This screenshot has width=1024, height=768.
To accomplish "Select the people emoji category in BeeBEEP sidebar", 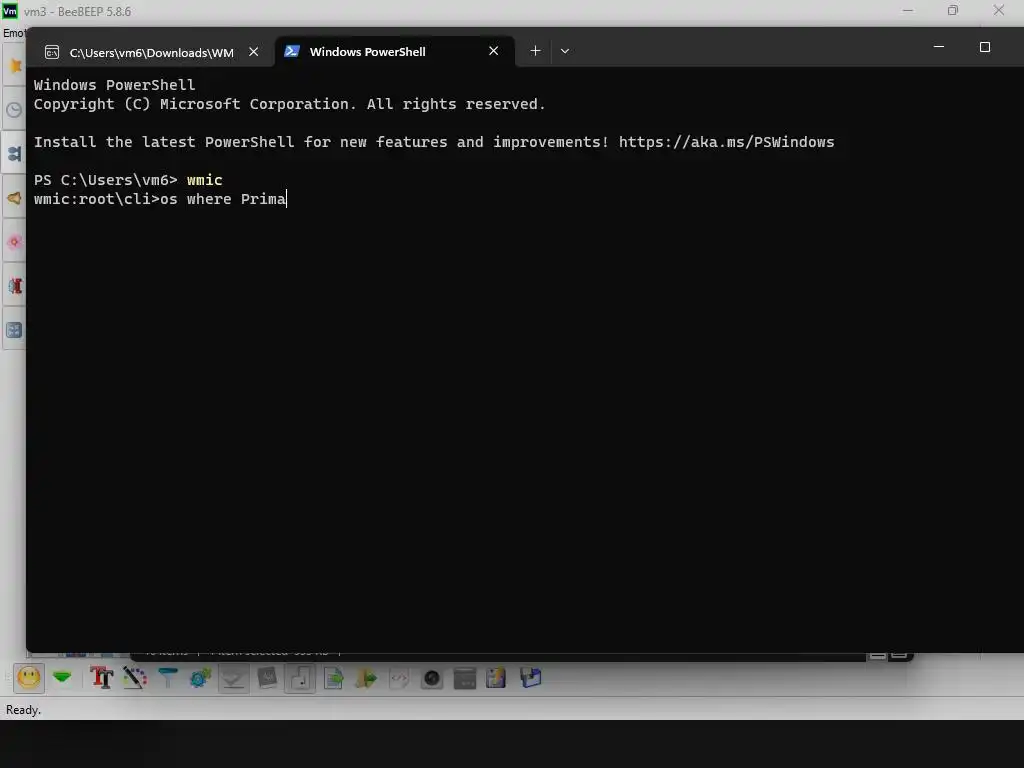I will coord(14,153).
